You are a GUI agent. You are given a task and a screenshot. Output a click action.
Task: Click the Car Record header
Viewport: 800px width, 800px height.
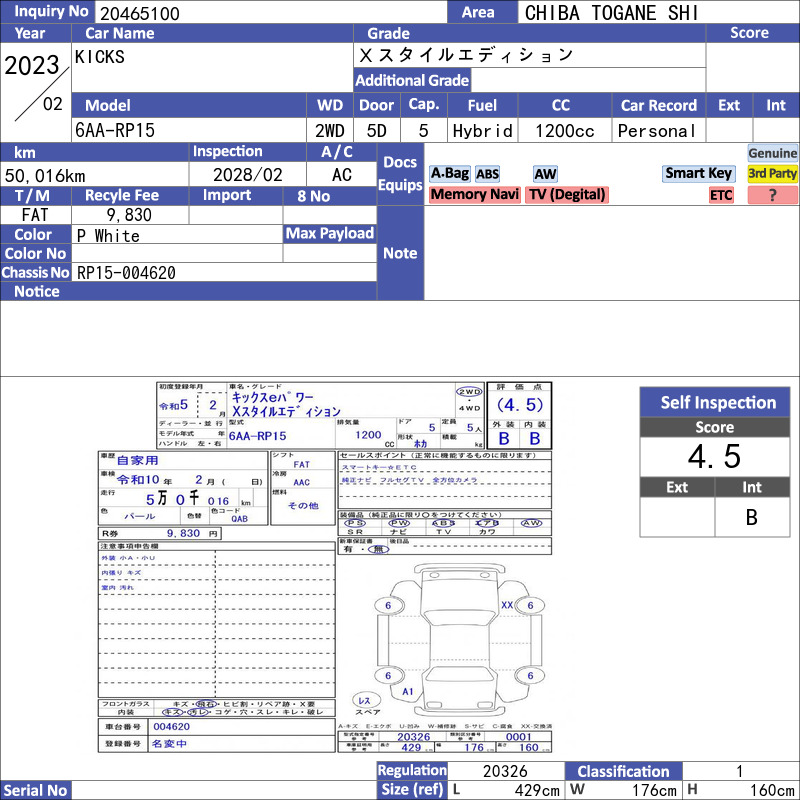(659, 105)
